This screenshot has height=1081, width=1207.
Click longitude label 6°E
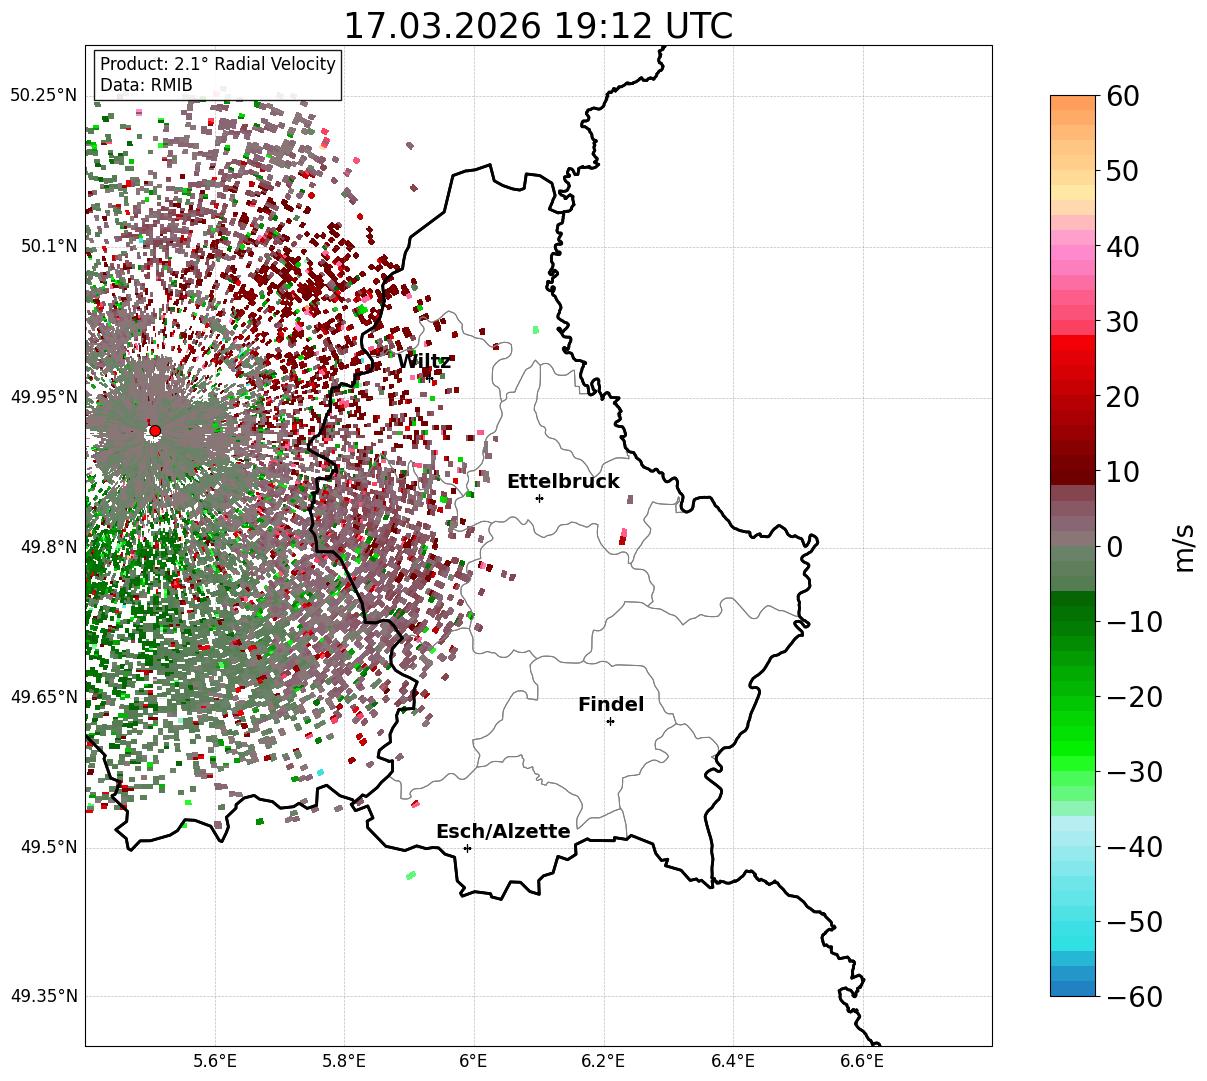(473, 1061)
